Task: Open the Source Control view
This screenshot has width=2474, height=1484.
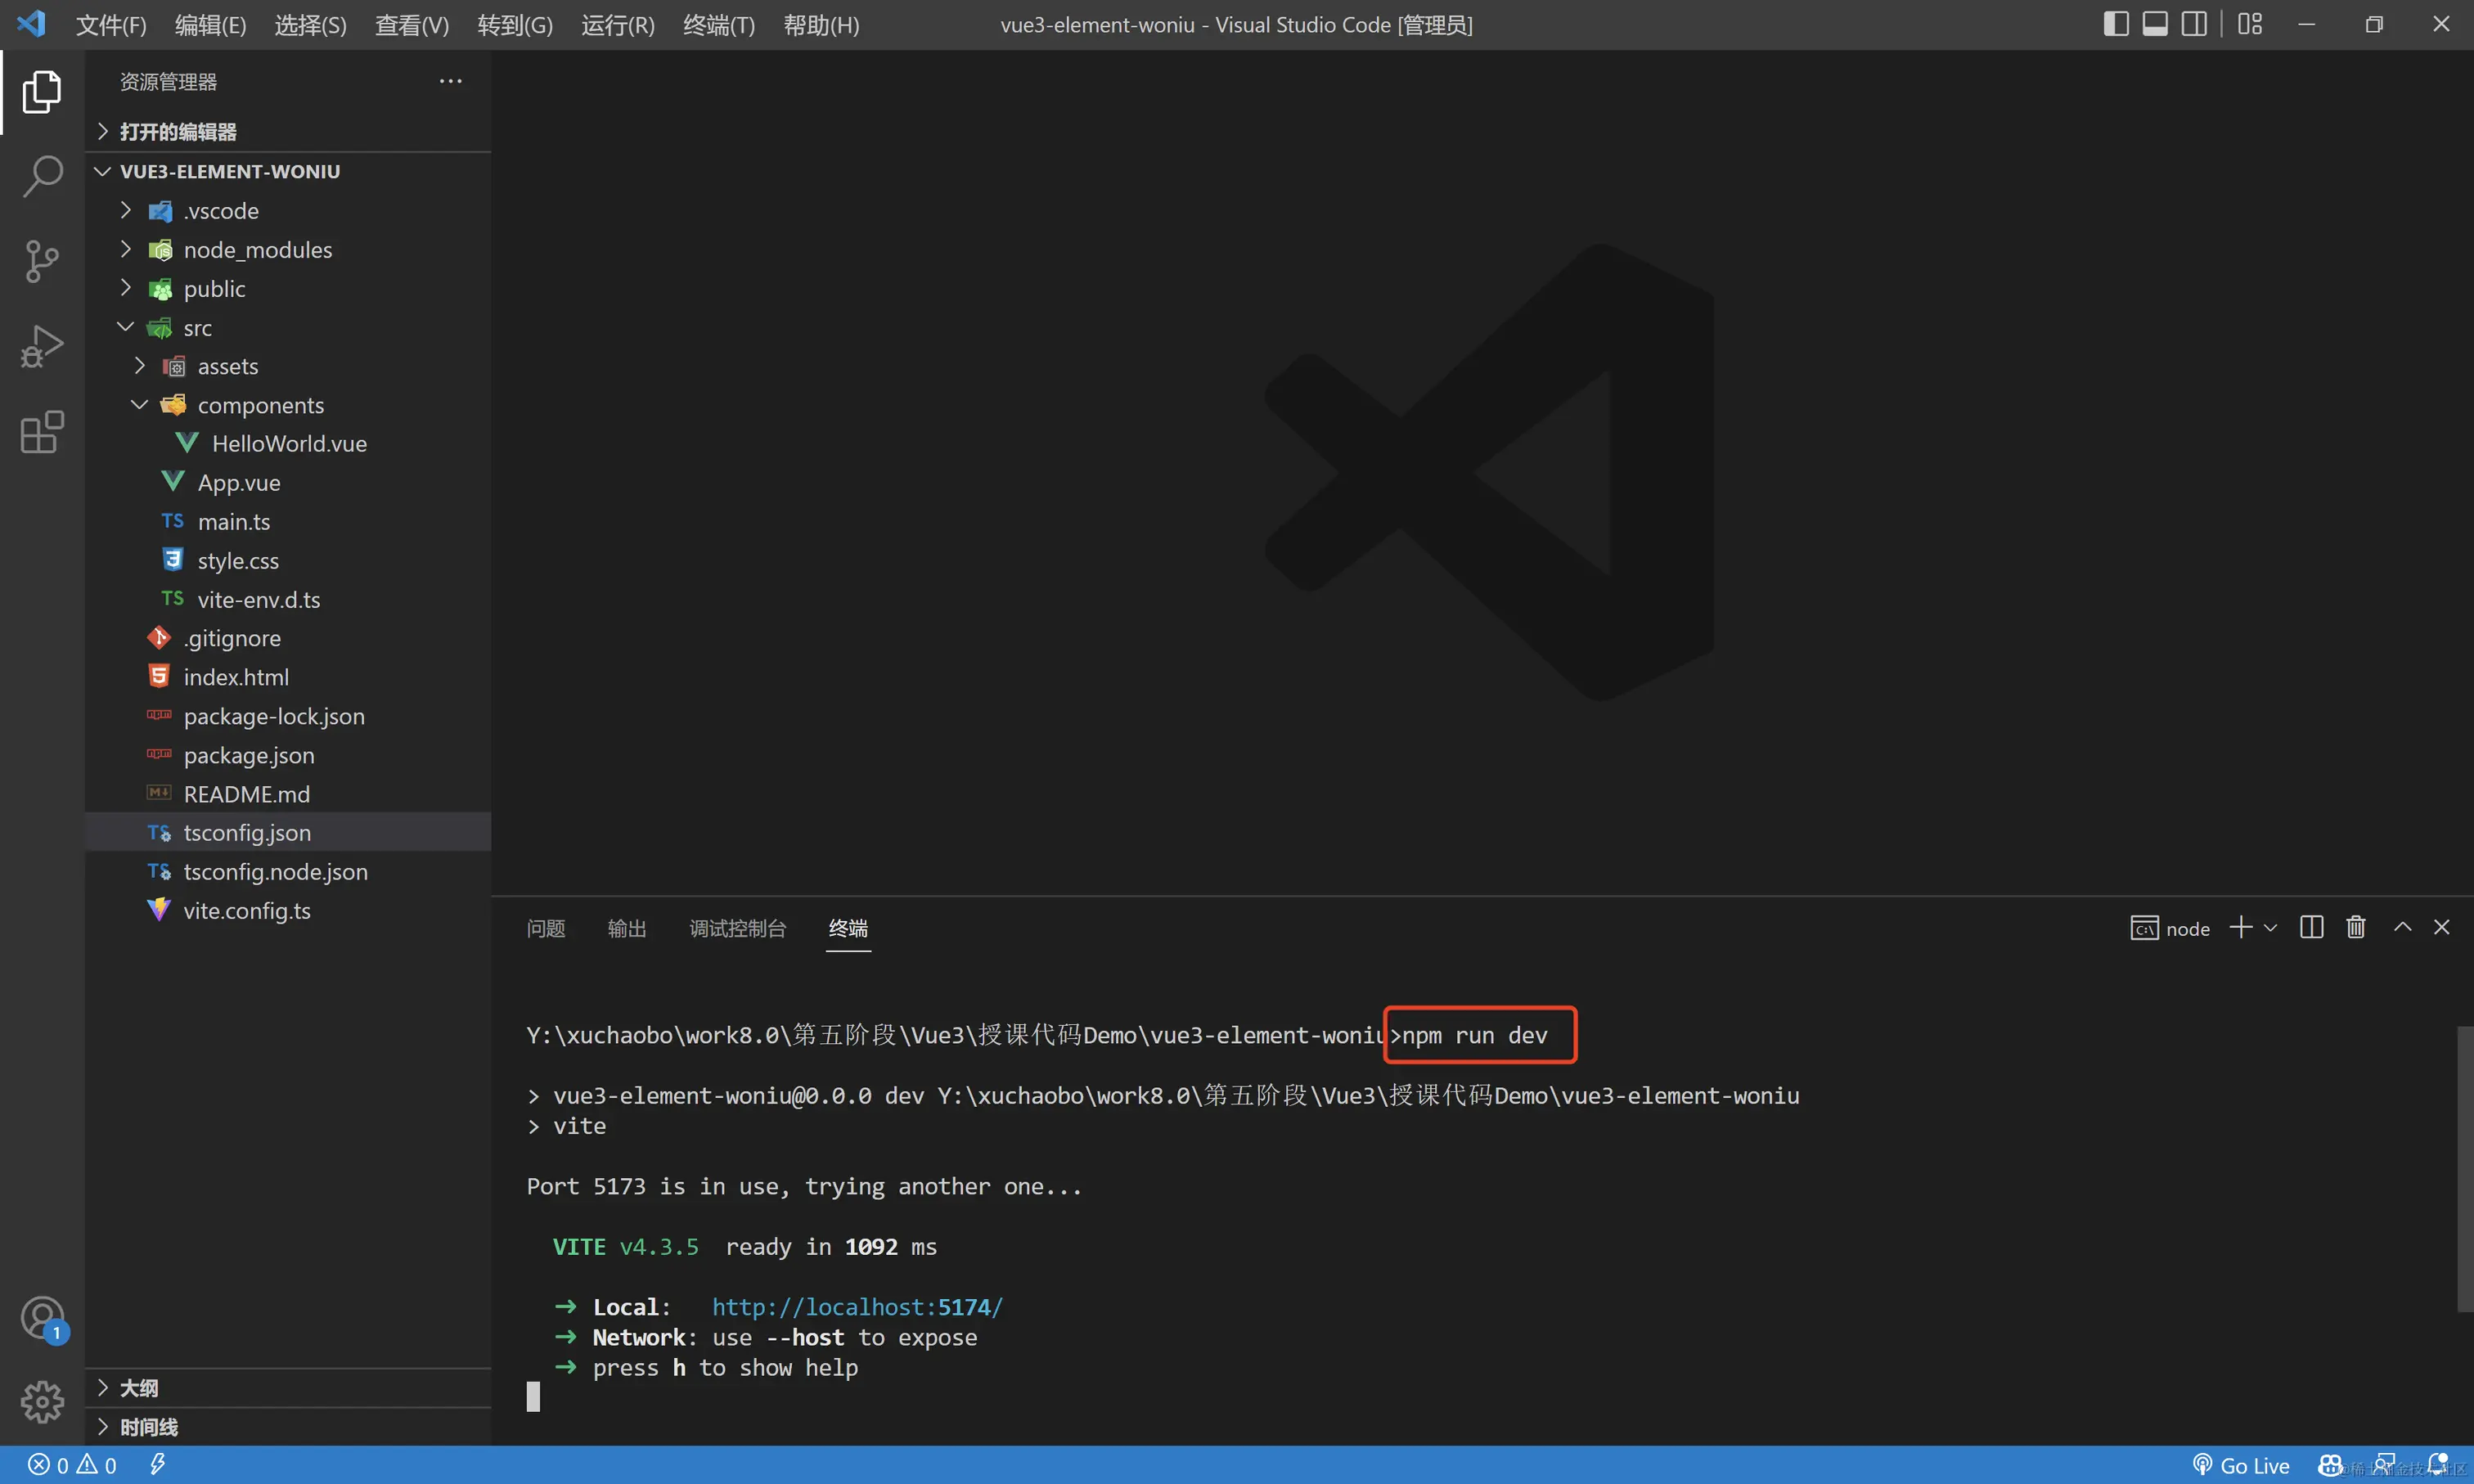Action: tap(42, 262)
